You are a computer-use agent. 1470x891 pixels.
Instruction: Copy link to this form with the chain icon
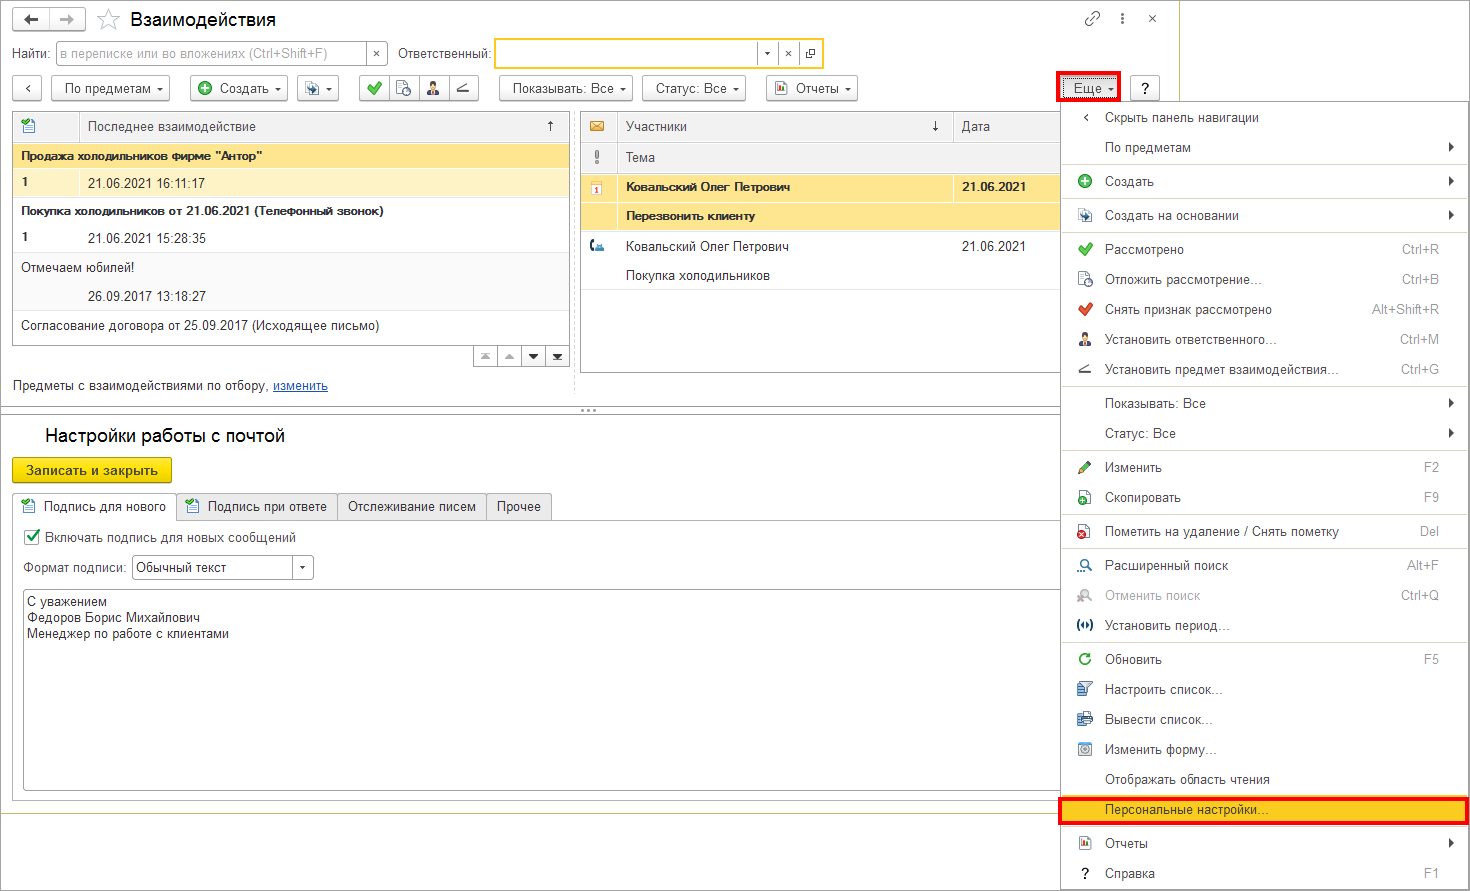tap(1092, 19)
